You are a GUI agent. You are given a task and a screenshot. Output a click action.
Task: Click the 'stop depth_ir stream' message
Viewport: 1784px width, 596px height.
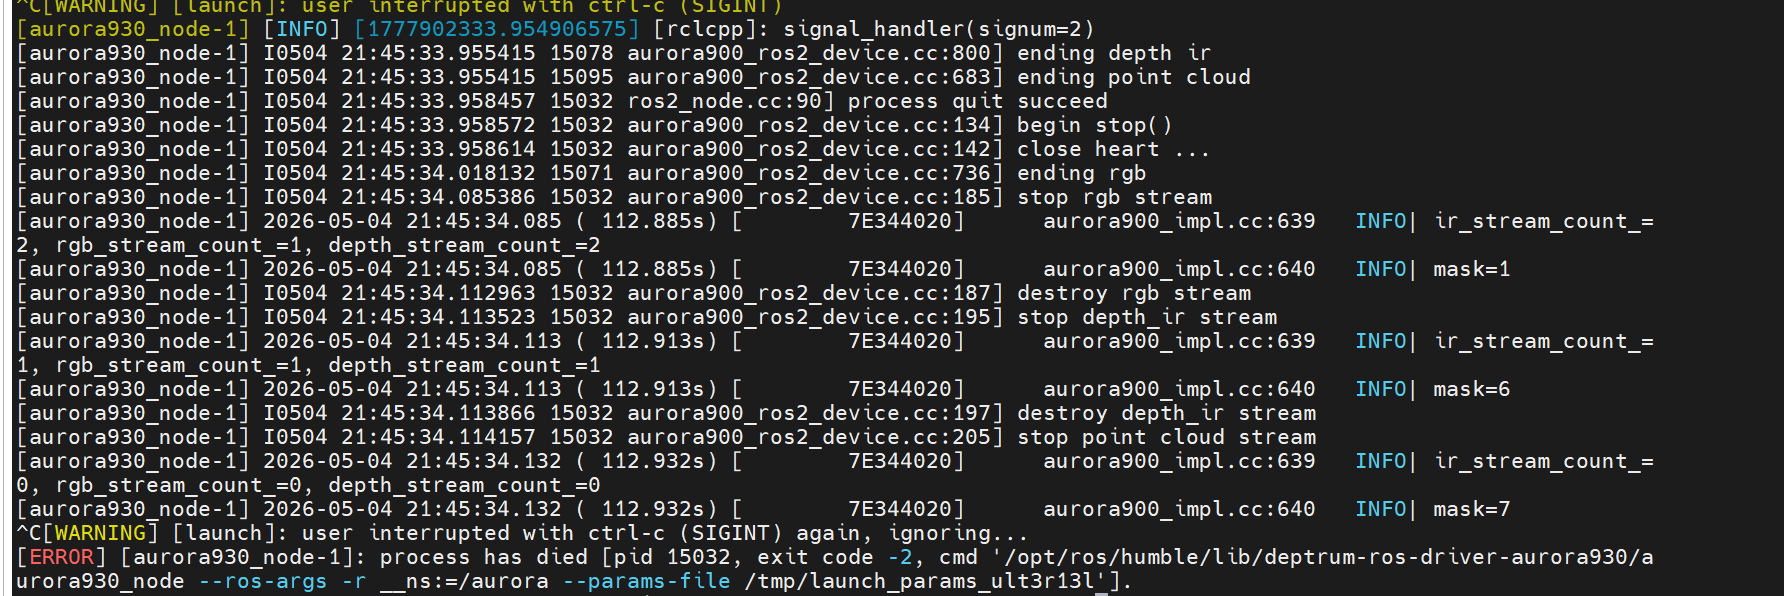(x=1147, y=317)
